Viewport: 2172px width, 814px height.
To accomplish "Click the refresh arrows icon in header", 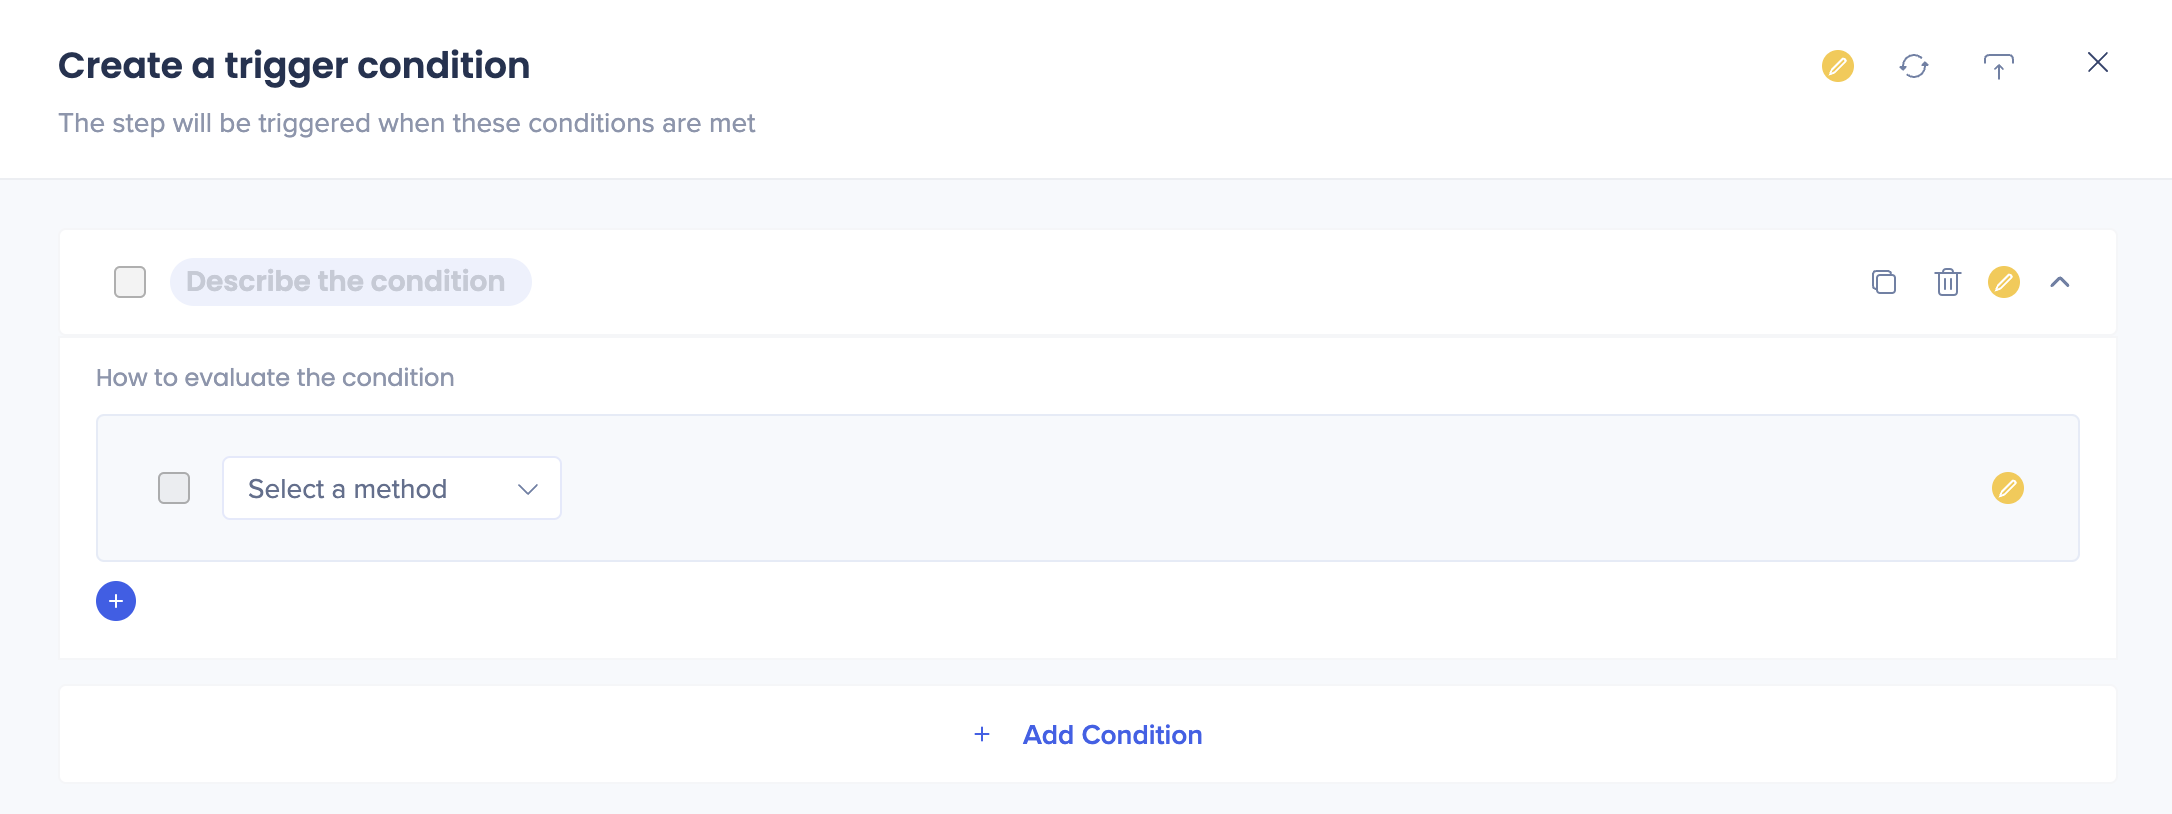I will 1914,66.
